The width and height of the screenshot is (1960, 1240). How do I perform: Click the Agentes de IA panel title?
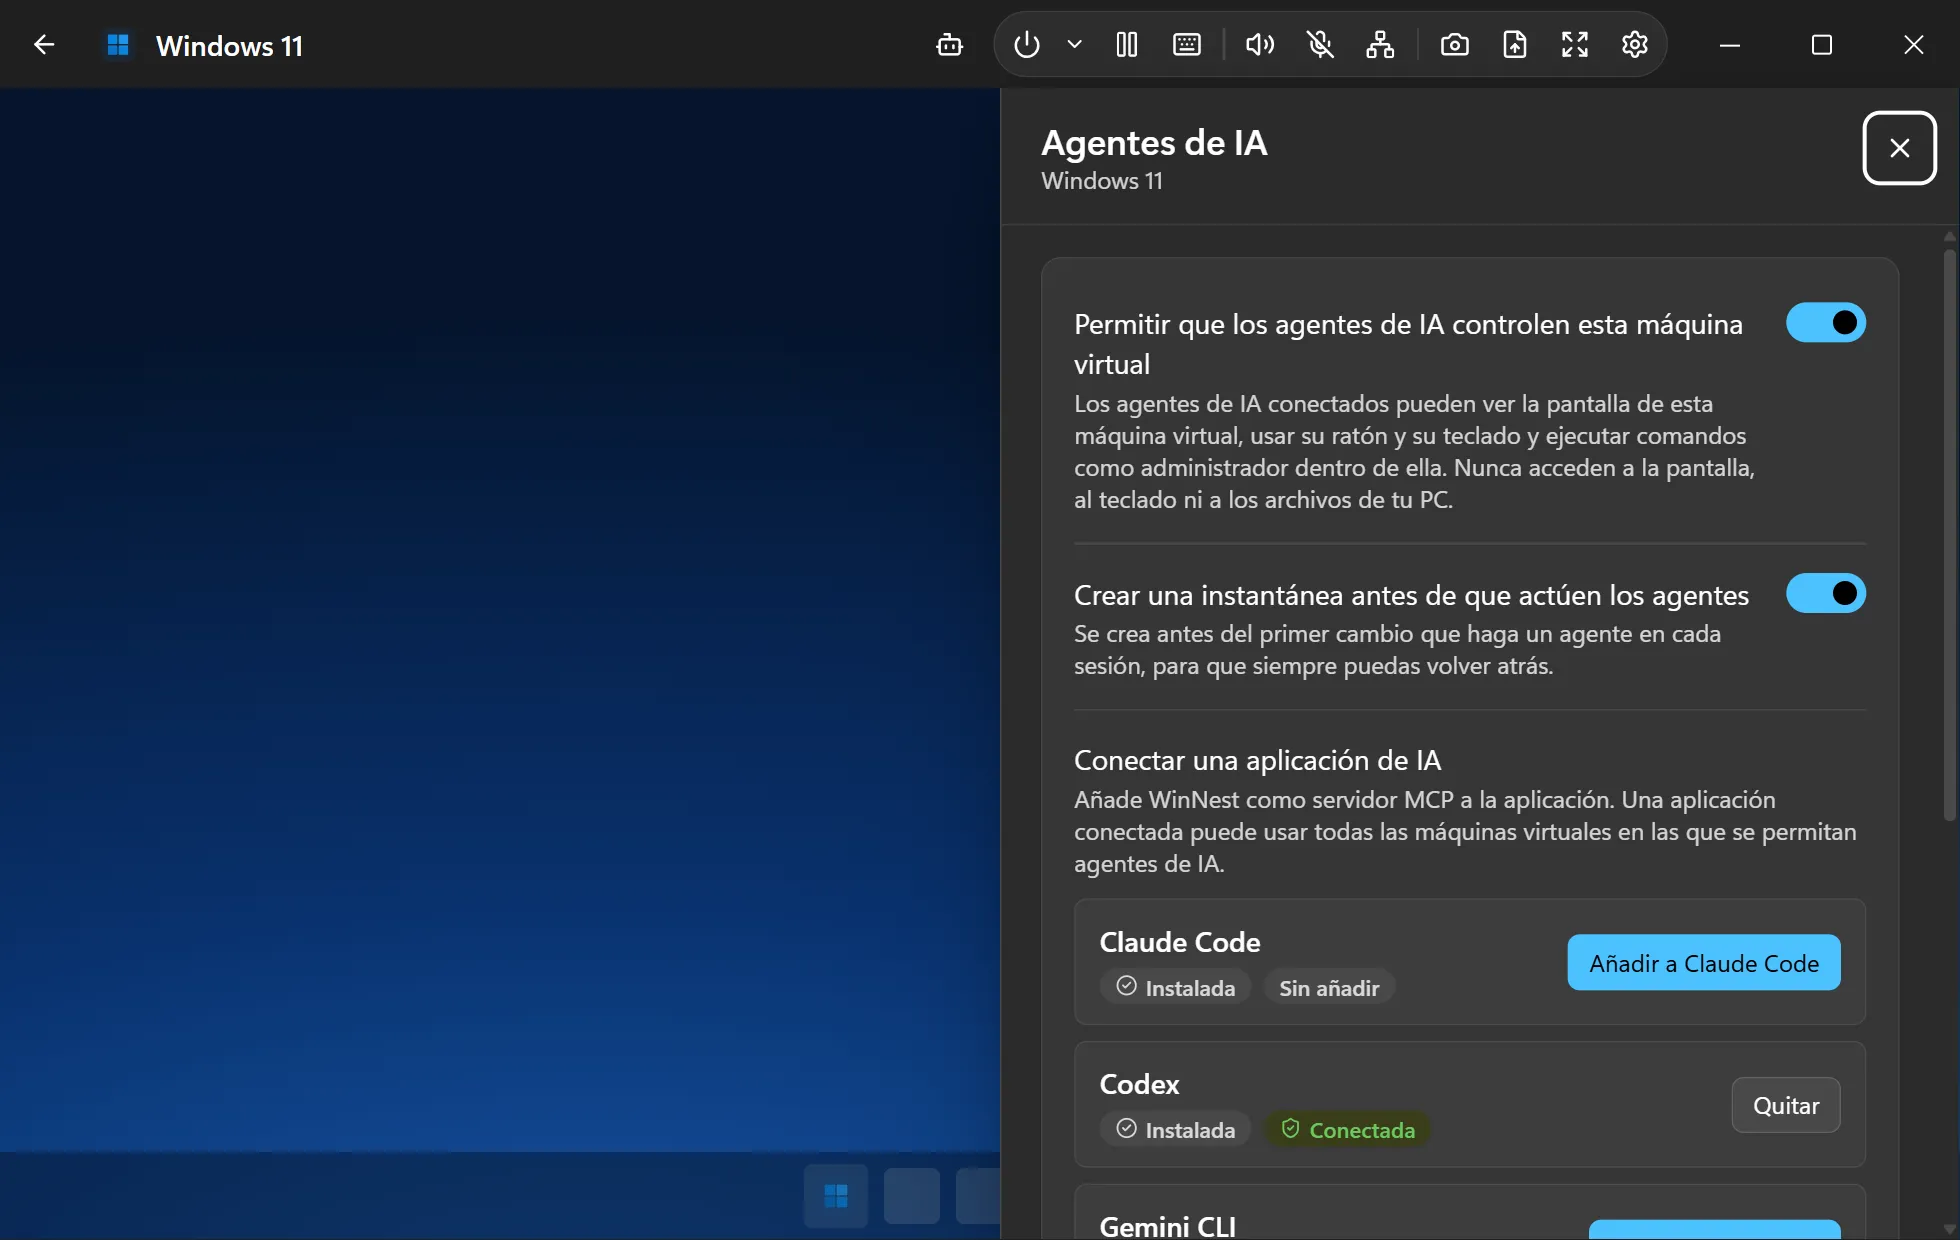[1155, 143]
